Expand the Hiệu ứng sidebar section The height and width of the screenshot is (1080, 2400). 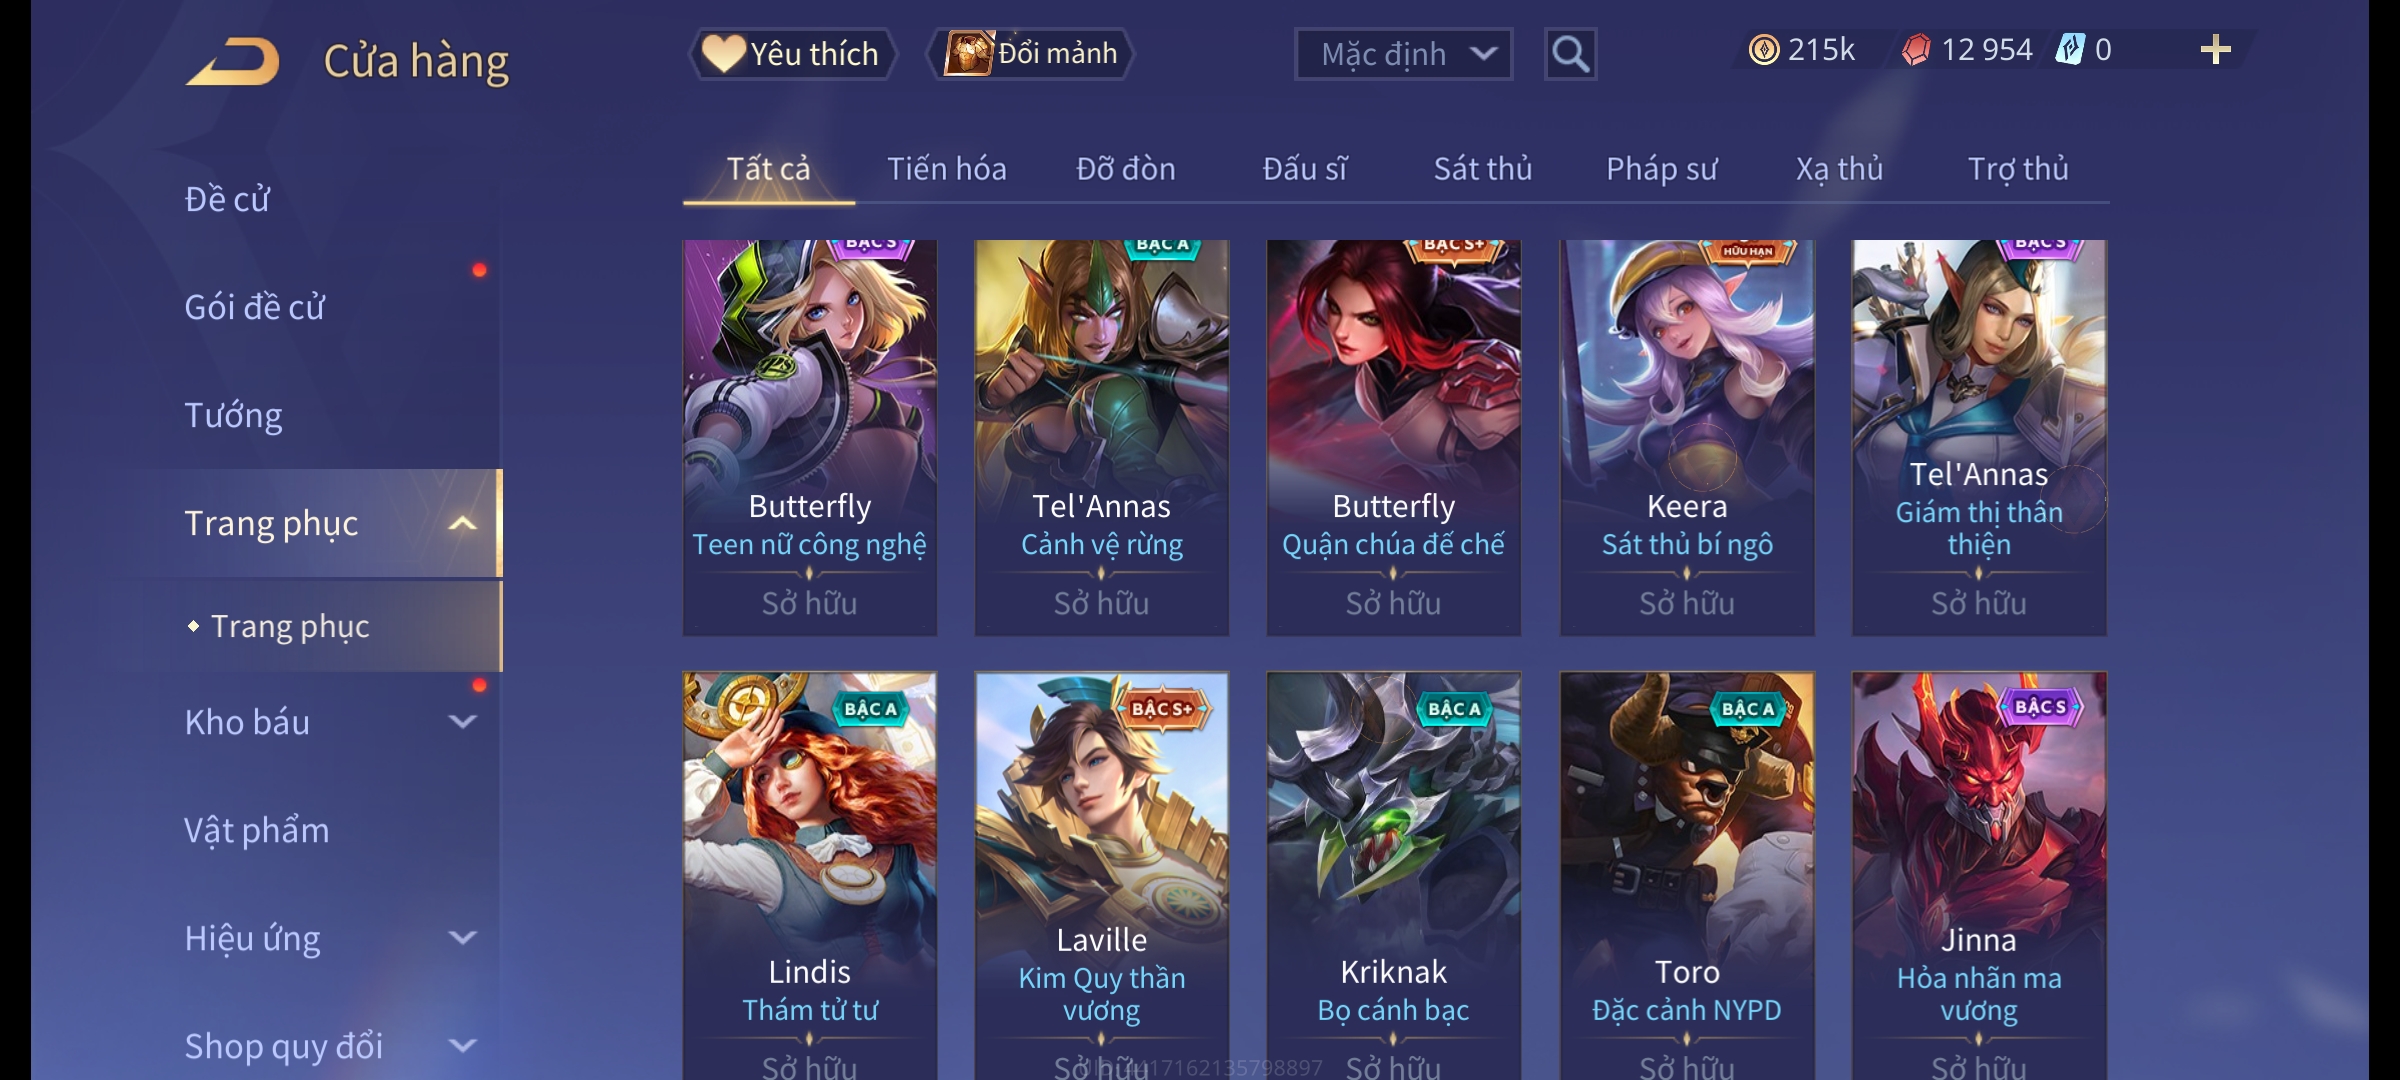tap(462, 937)
